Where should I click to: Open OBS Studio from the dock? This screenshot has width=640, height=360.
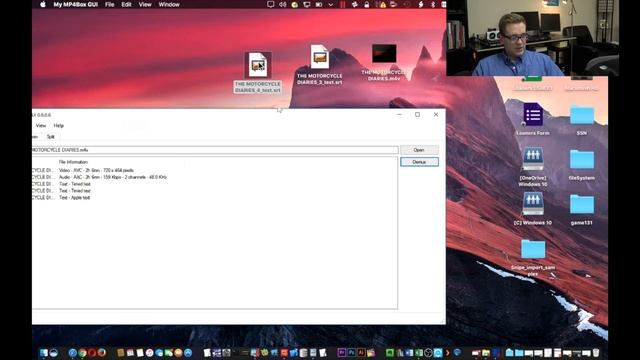tap(428, 353)
